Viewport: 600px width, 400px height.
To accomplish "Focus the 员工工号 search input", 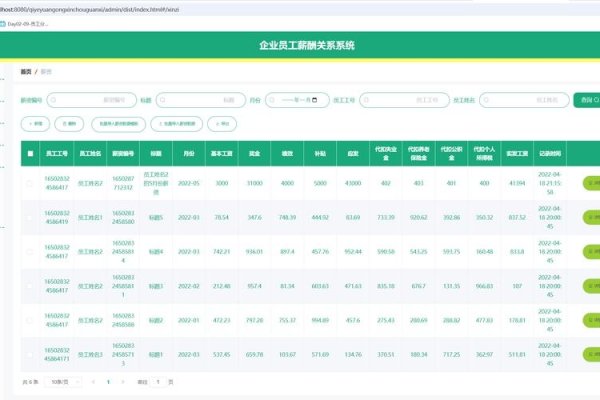I will (x=404, y=100).
